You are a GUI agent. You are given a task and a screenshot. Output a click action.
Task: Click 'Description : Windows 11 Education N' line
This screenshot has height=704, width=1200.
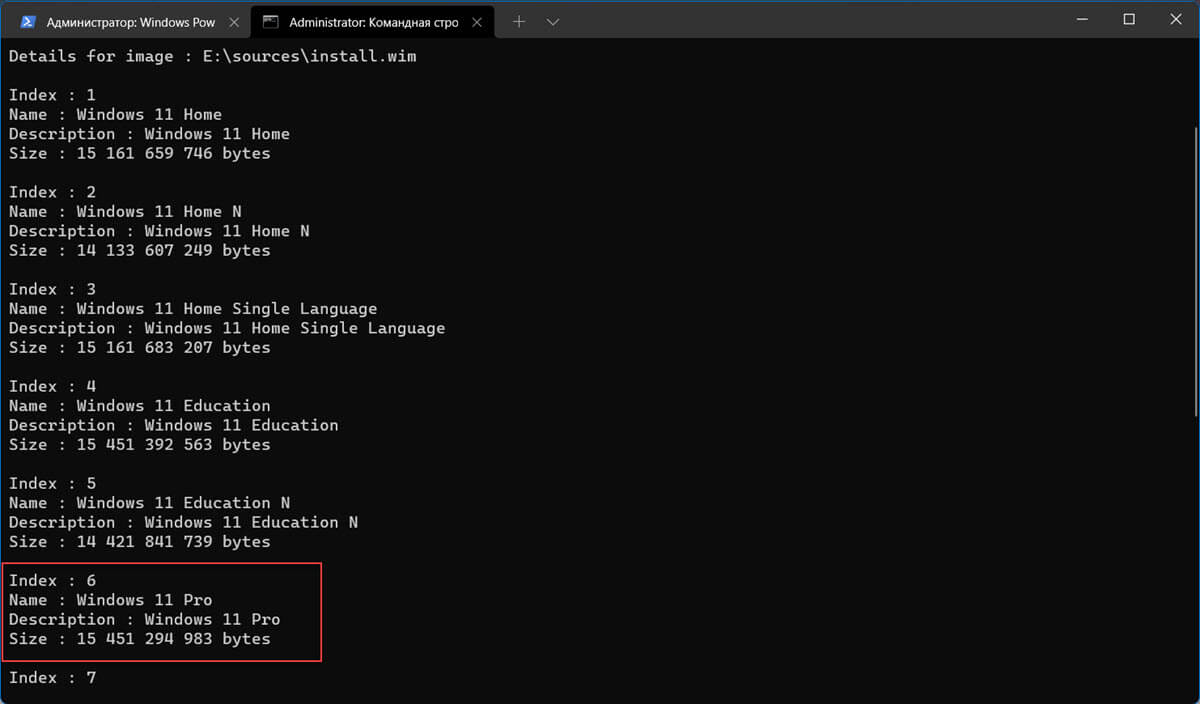pyautogui.click(x=183, y=522)
